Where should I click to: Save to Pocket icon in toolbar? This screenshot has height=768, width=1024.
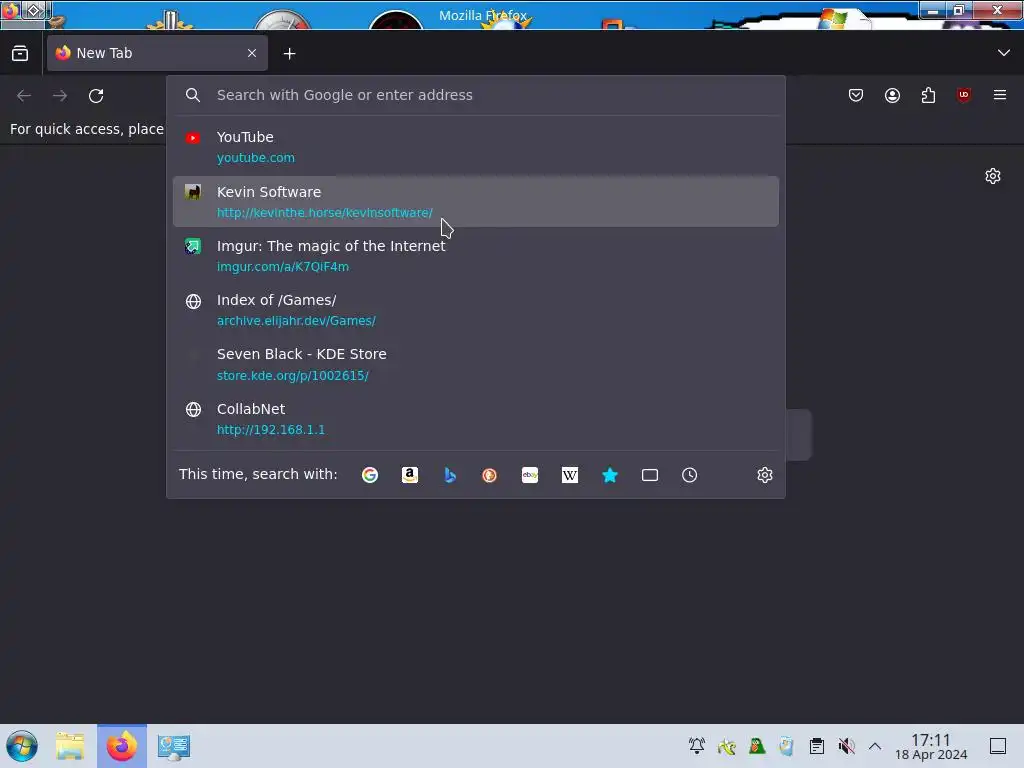click(856, 95)
